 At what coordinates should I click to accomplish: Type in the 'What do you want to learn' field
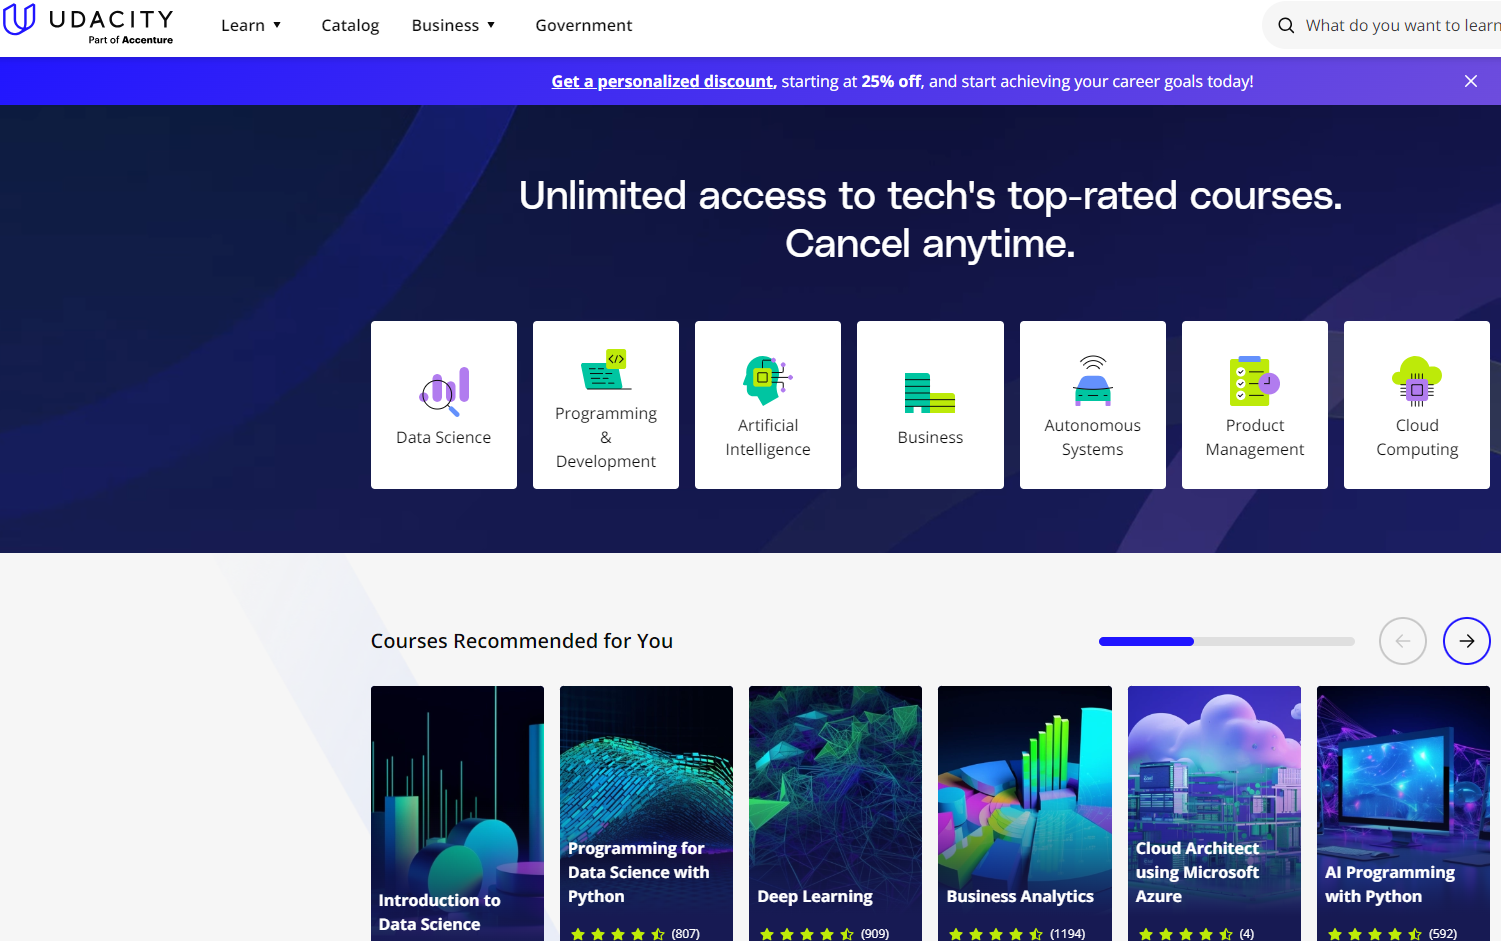[1400, 26]
